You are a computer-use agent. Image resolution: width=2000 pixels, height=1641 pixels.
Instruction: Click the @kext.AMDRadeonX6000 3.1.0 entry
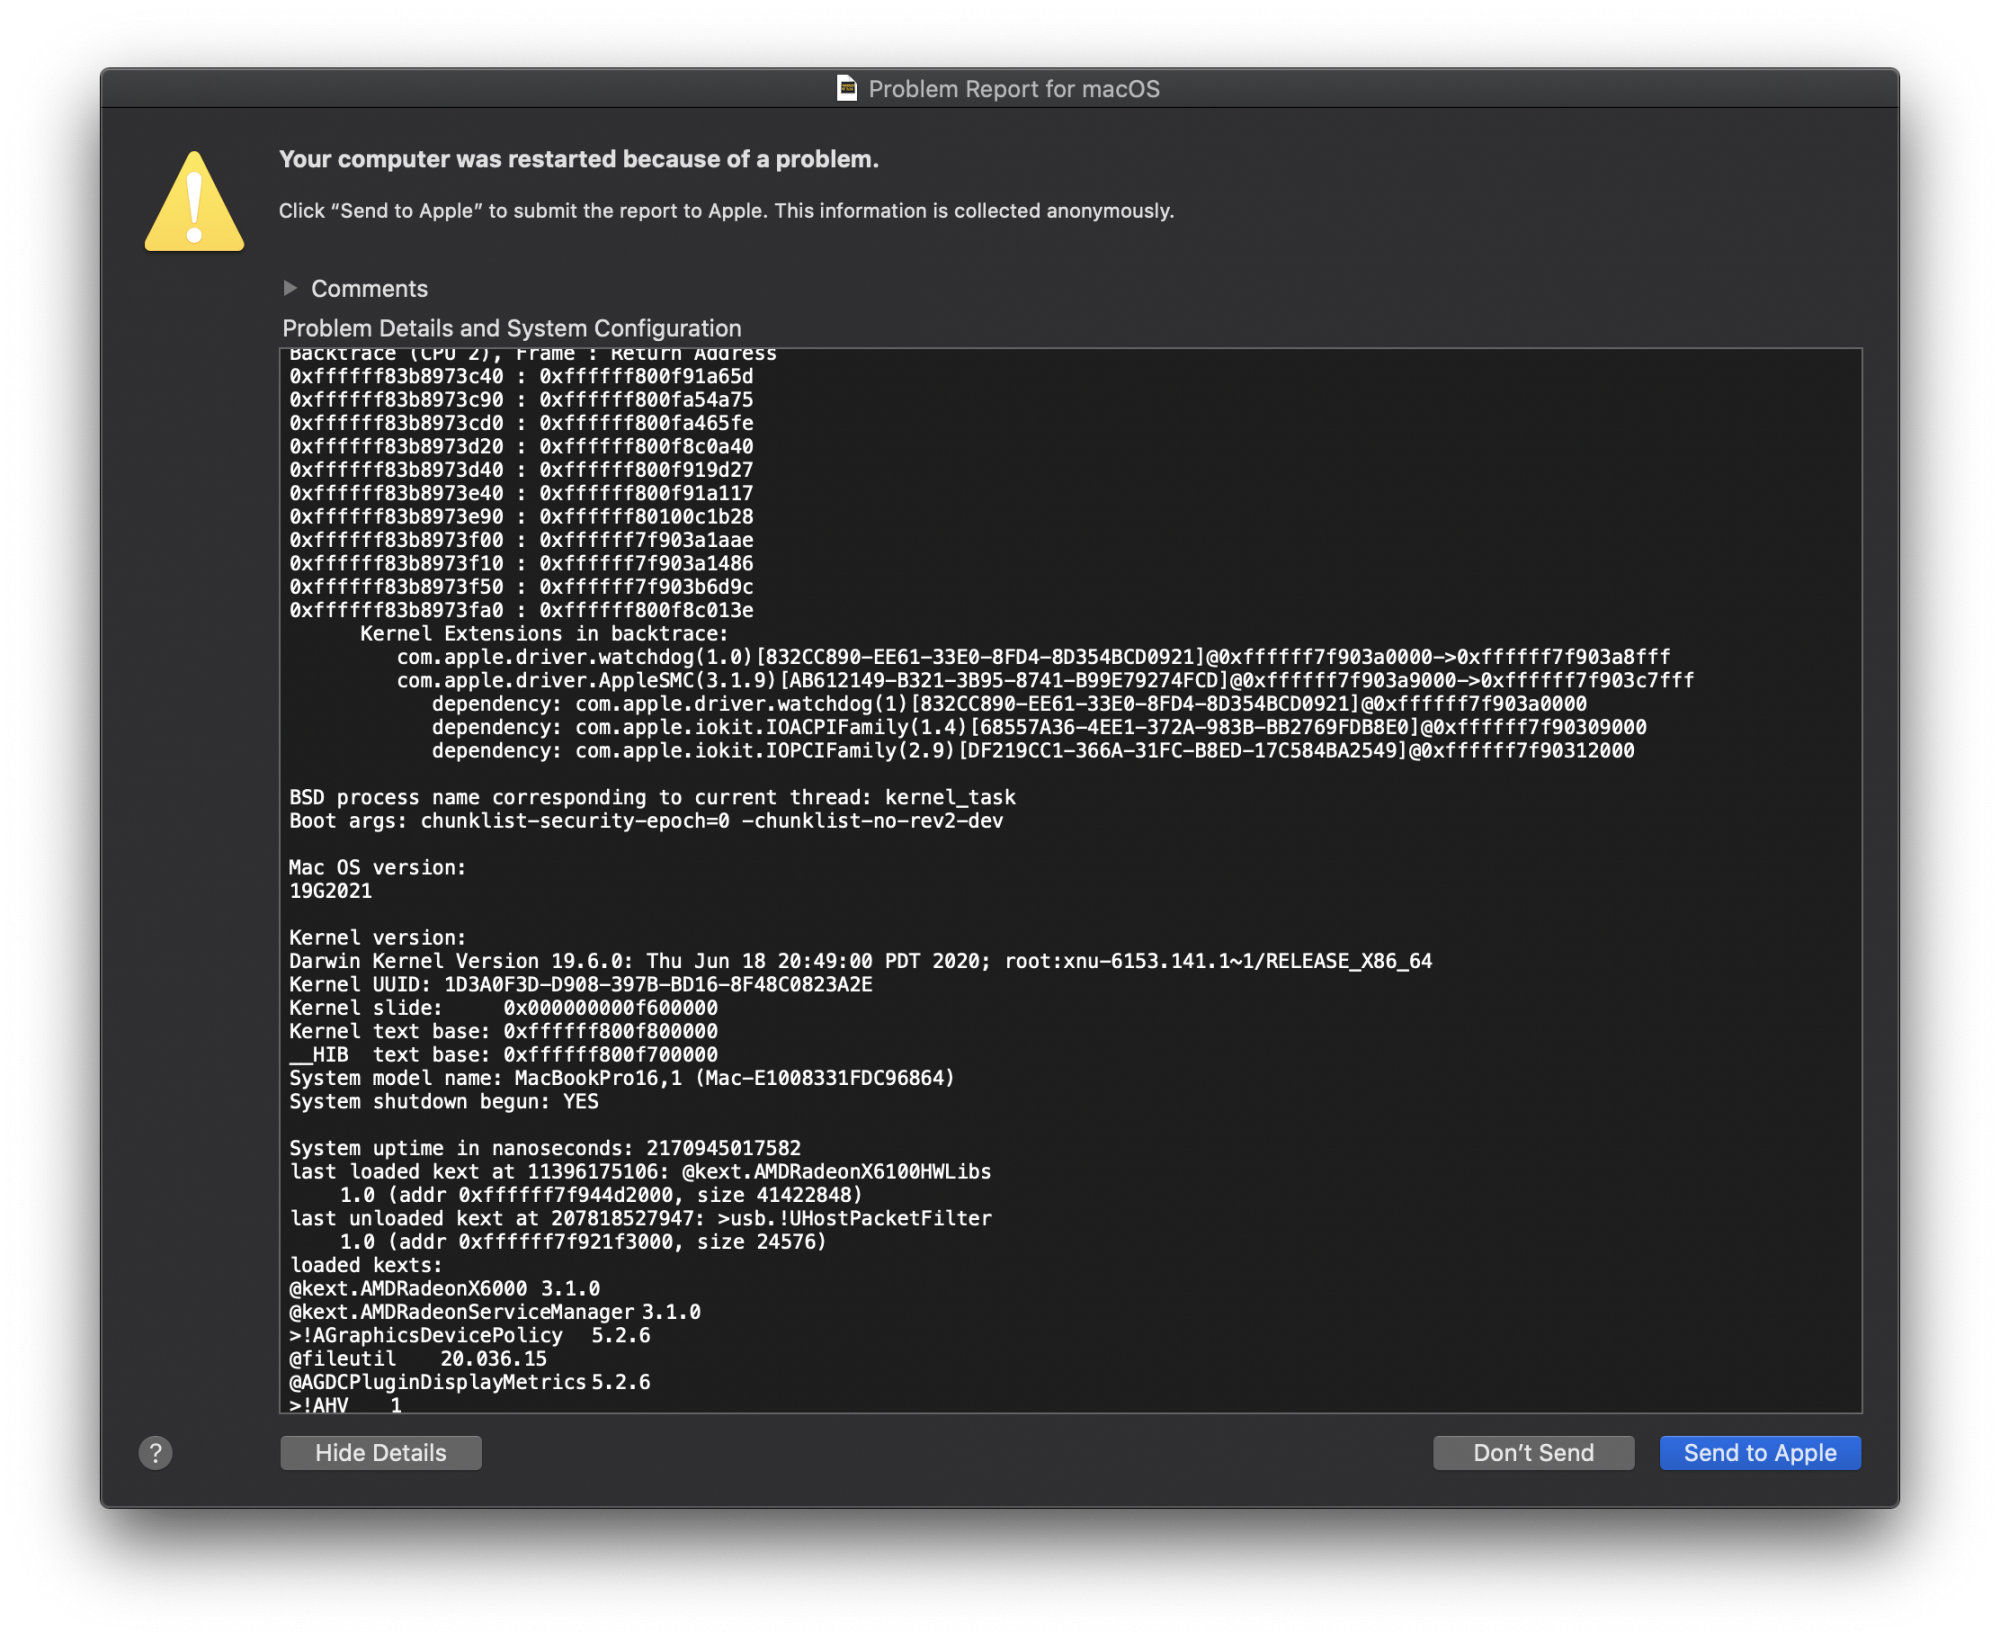pyautogui.click(x=445, y=1288)
